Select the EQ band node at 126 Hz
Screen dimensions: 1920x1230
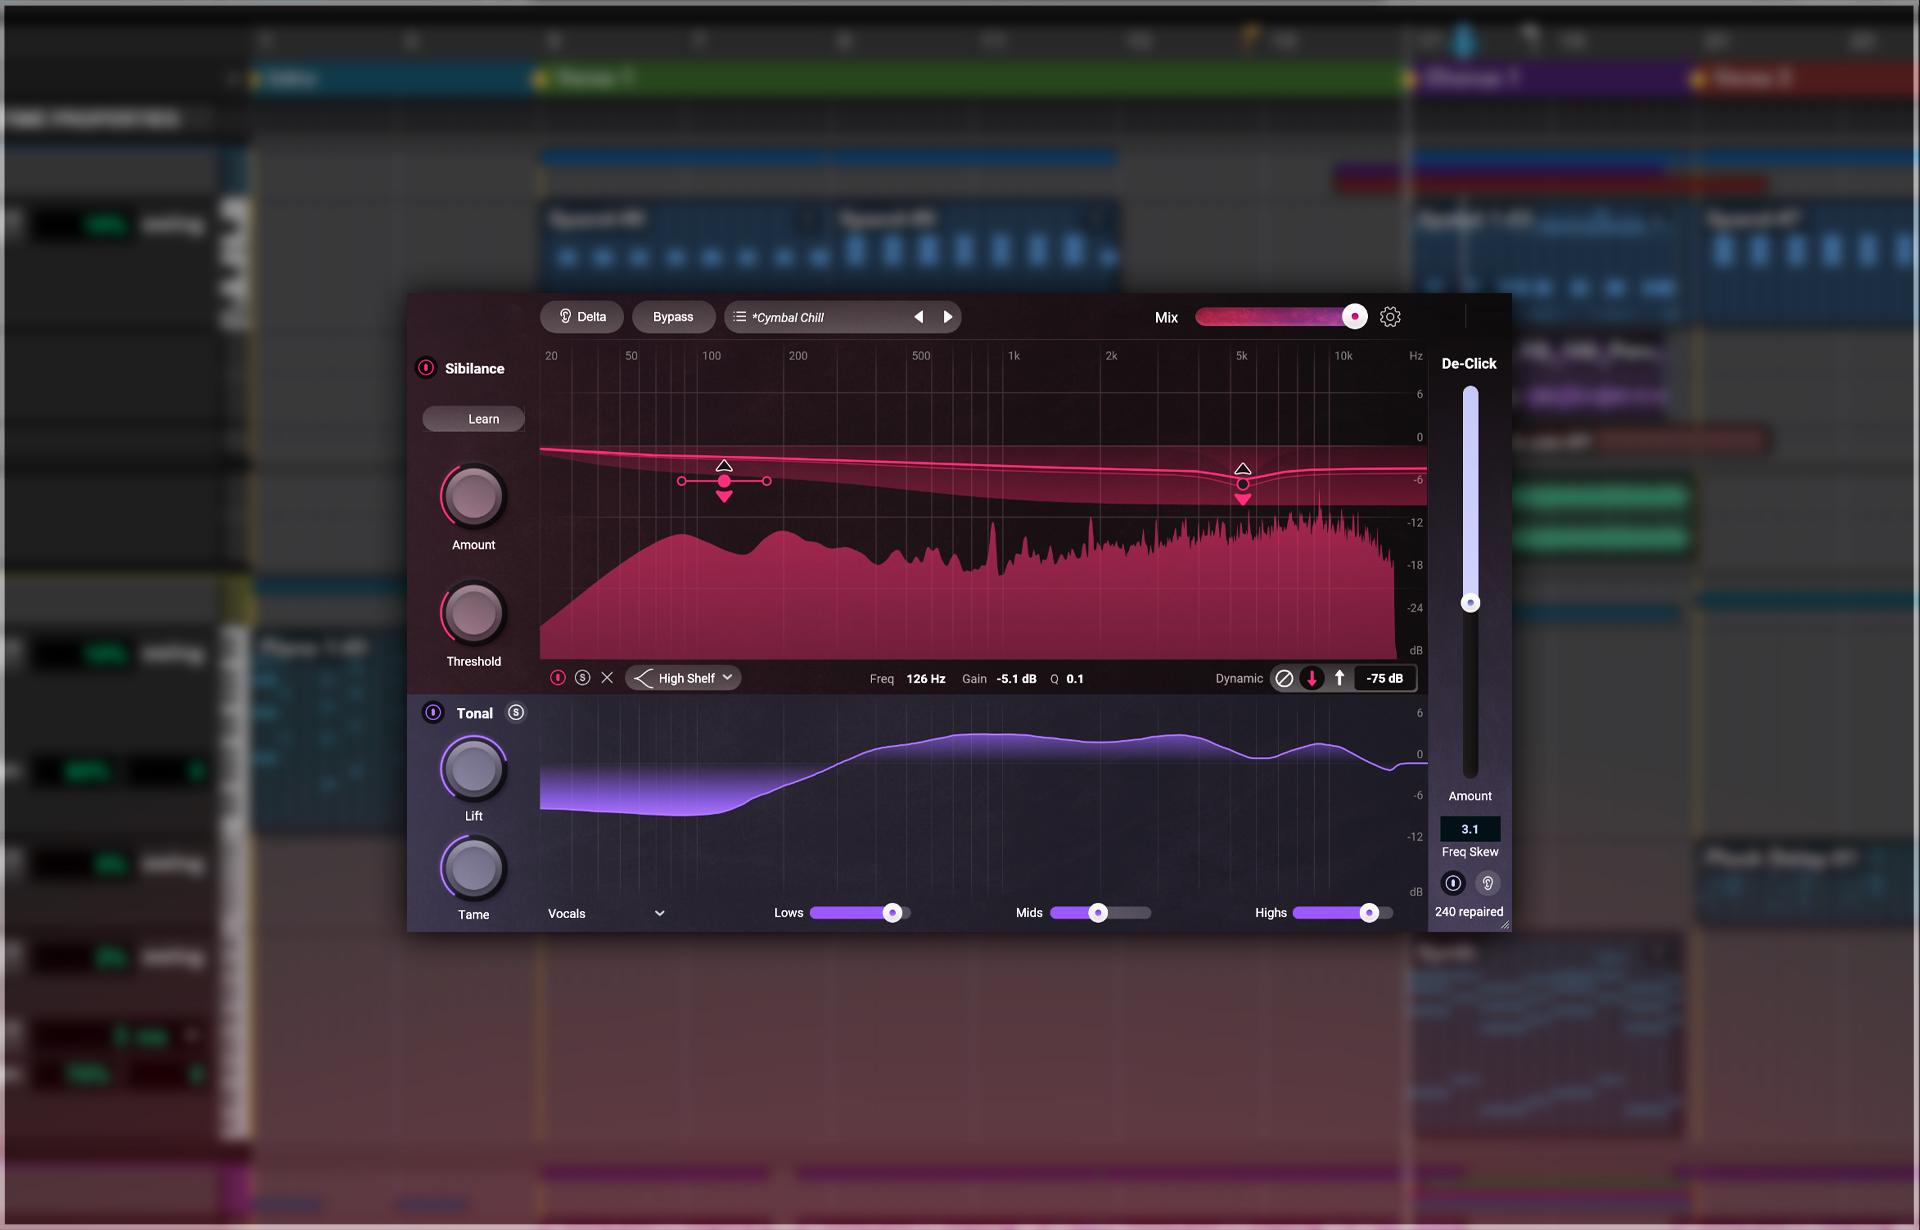coord(724,481)
